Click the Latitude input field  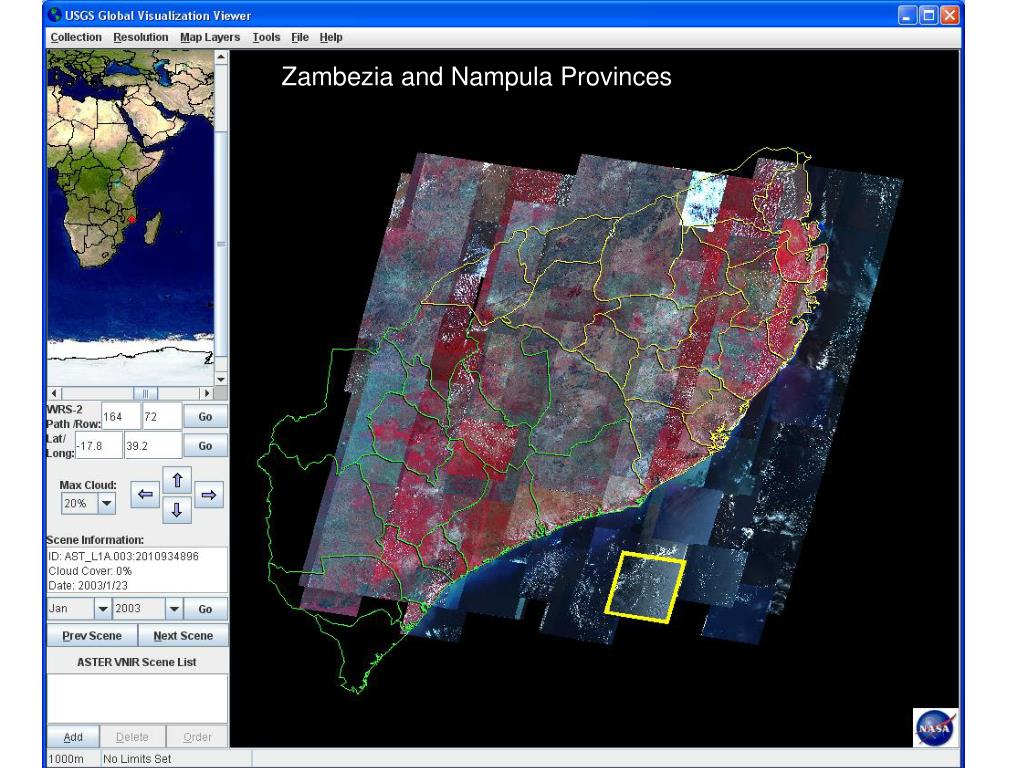click(99, 446)
